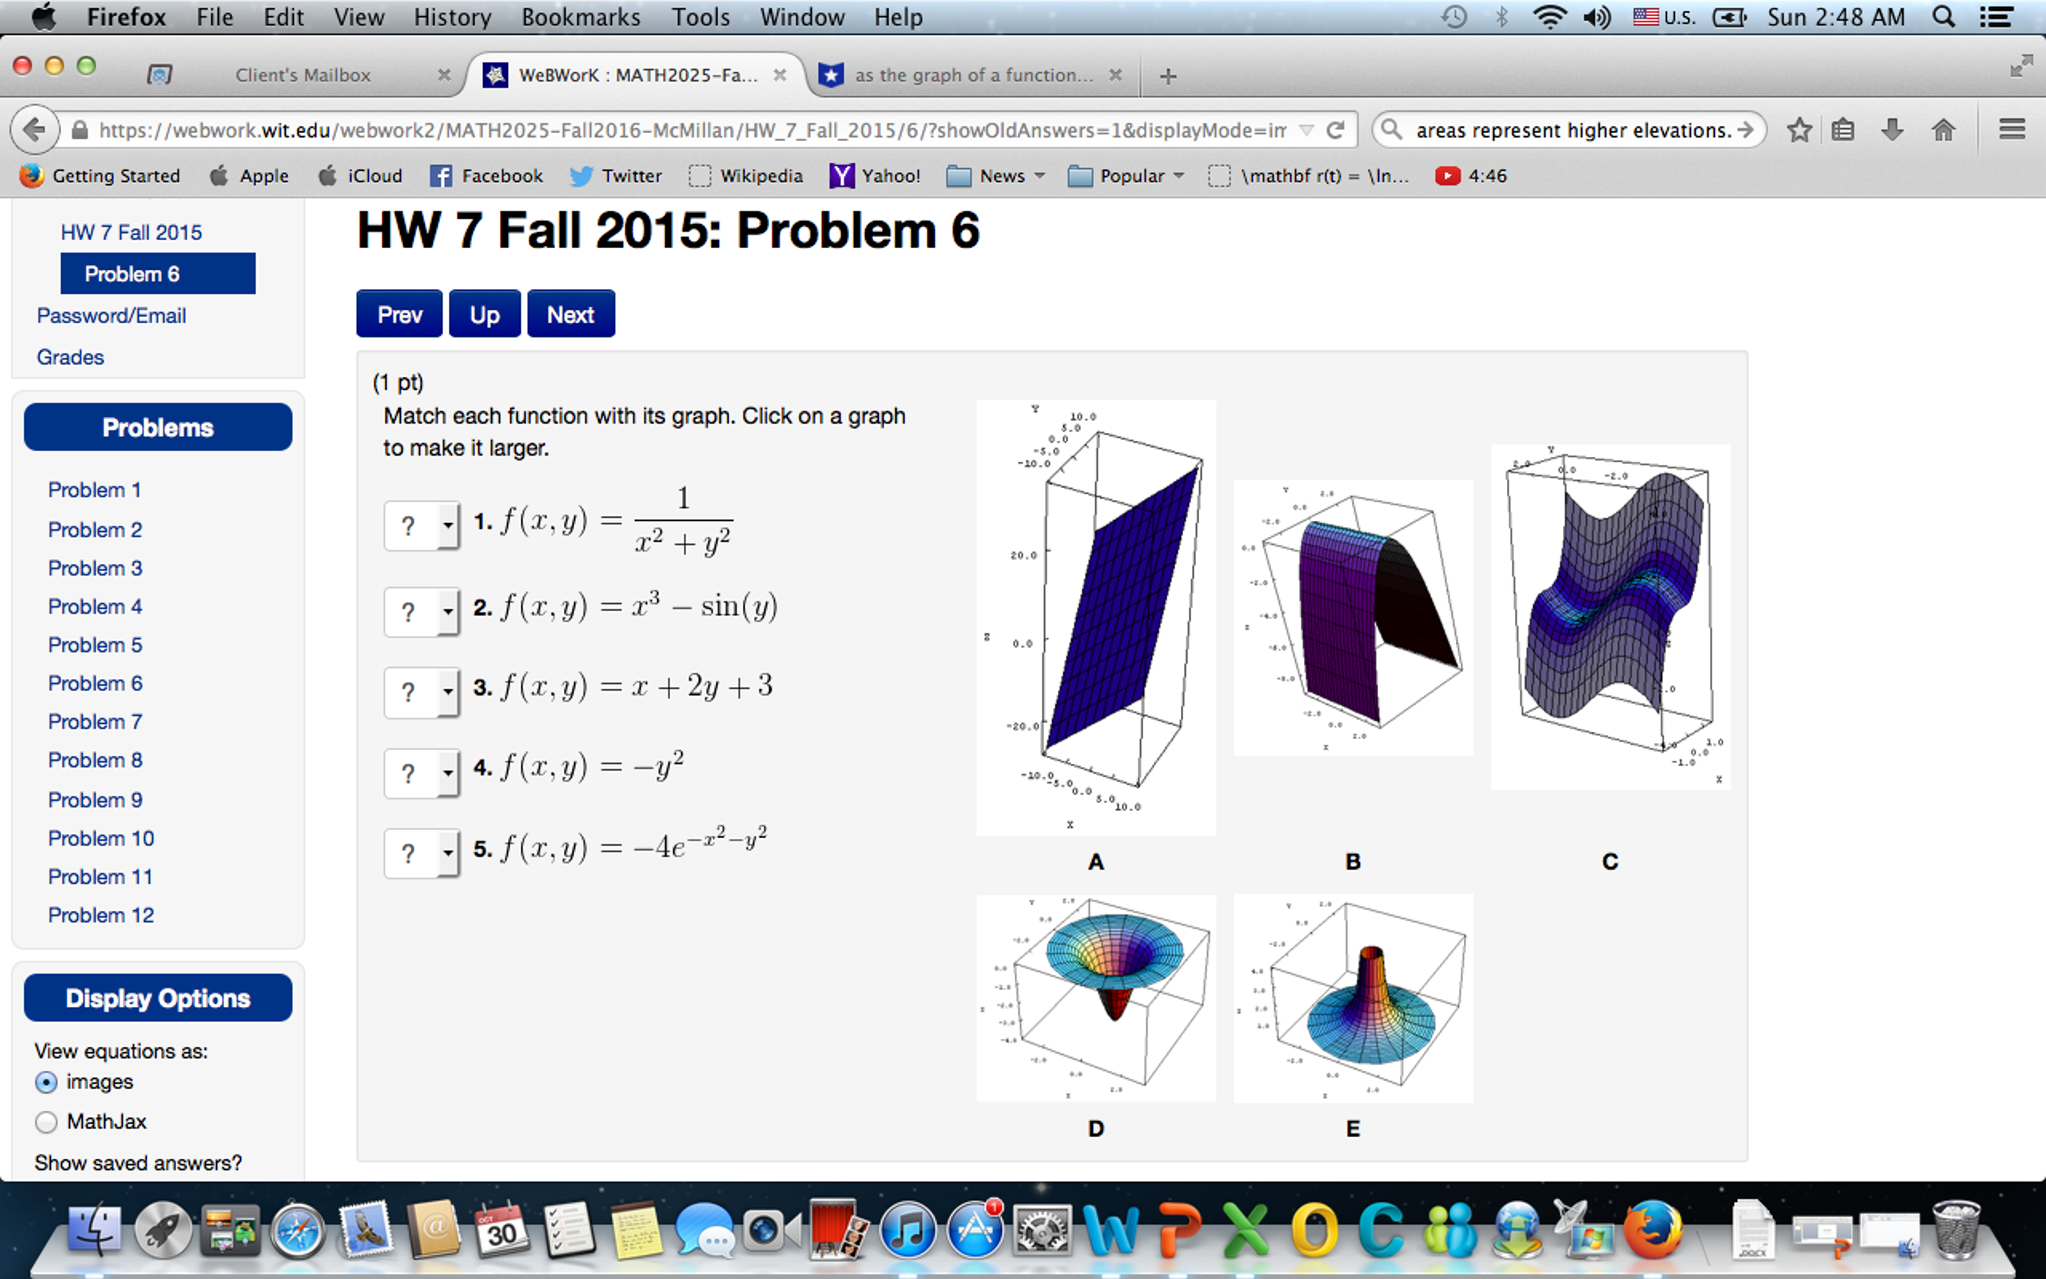Open answer dropdown for function 1

[x=421, y=525]
